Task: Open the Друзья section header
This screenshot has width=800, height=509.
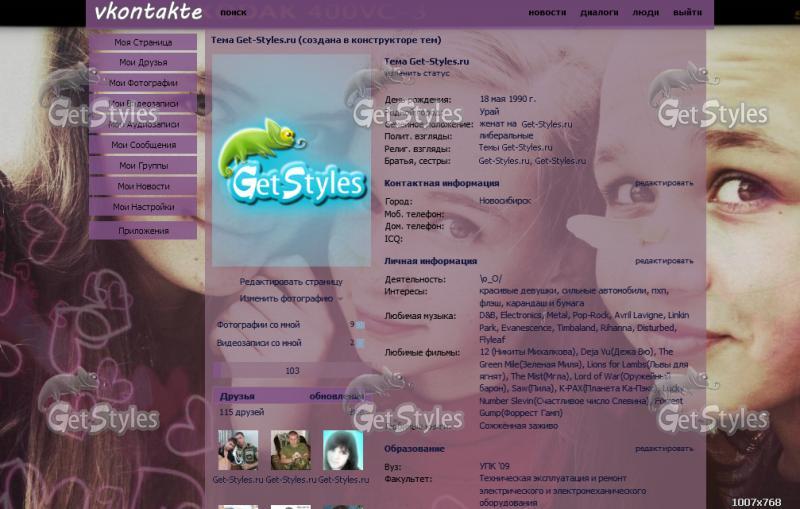Action: [x=237, y=396]
